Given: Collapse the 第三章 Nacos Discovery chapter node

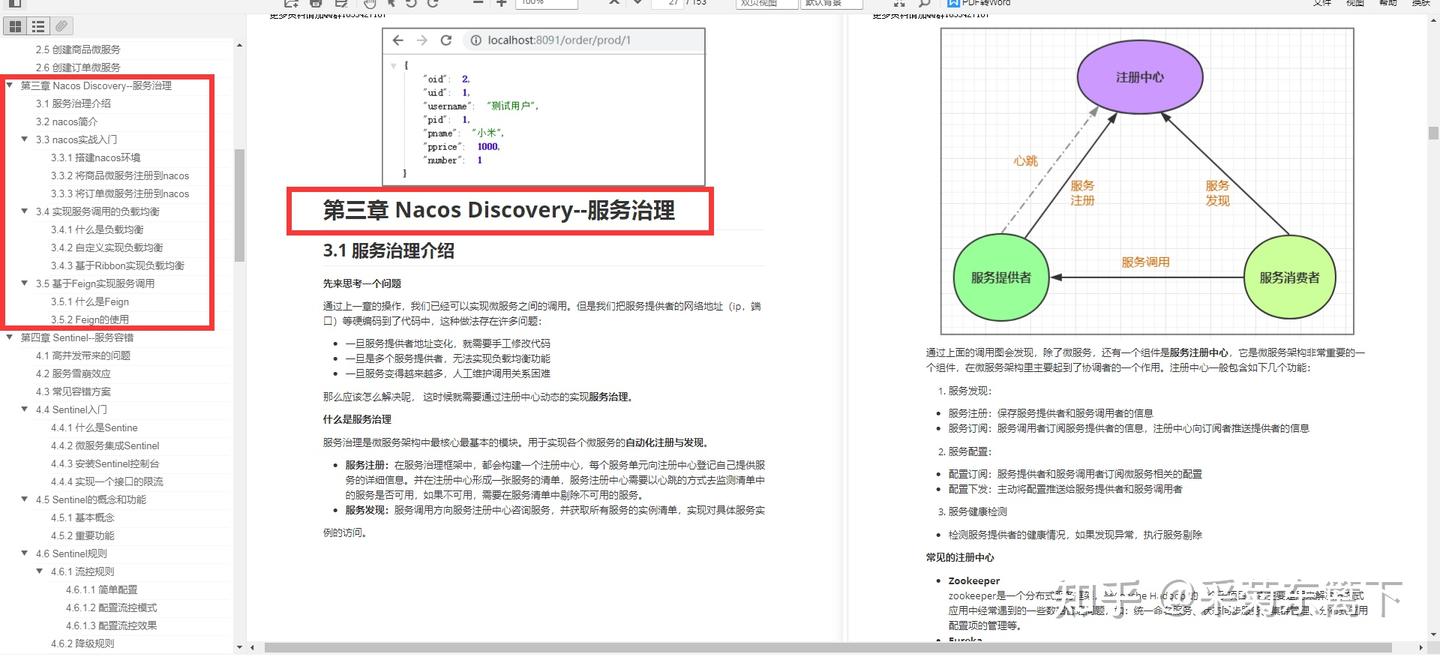Looking at the screenshot, I should pyautogui.click(x=10, y=86).
